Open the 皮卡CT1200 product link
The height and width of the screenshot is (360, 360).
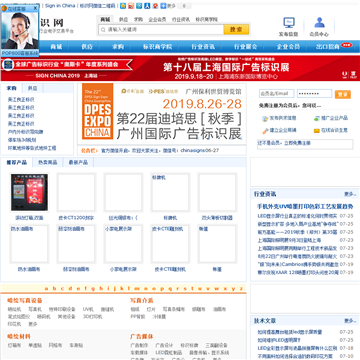pyautogui.click(x=76, y=218)
